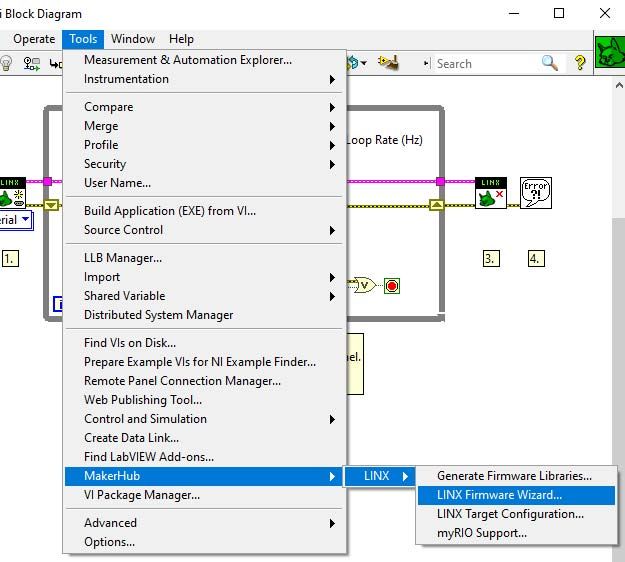This screenshot has height=562, width=625.
Task: Open the Help menu
Action: [181, 39]
